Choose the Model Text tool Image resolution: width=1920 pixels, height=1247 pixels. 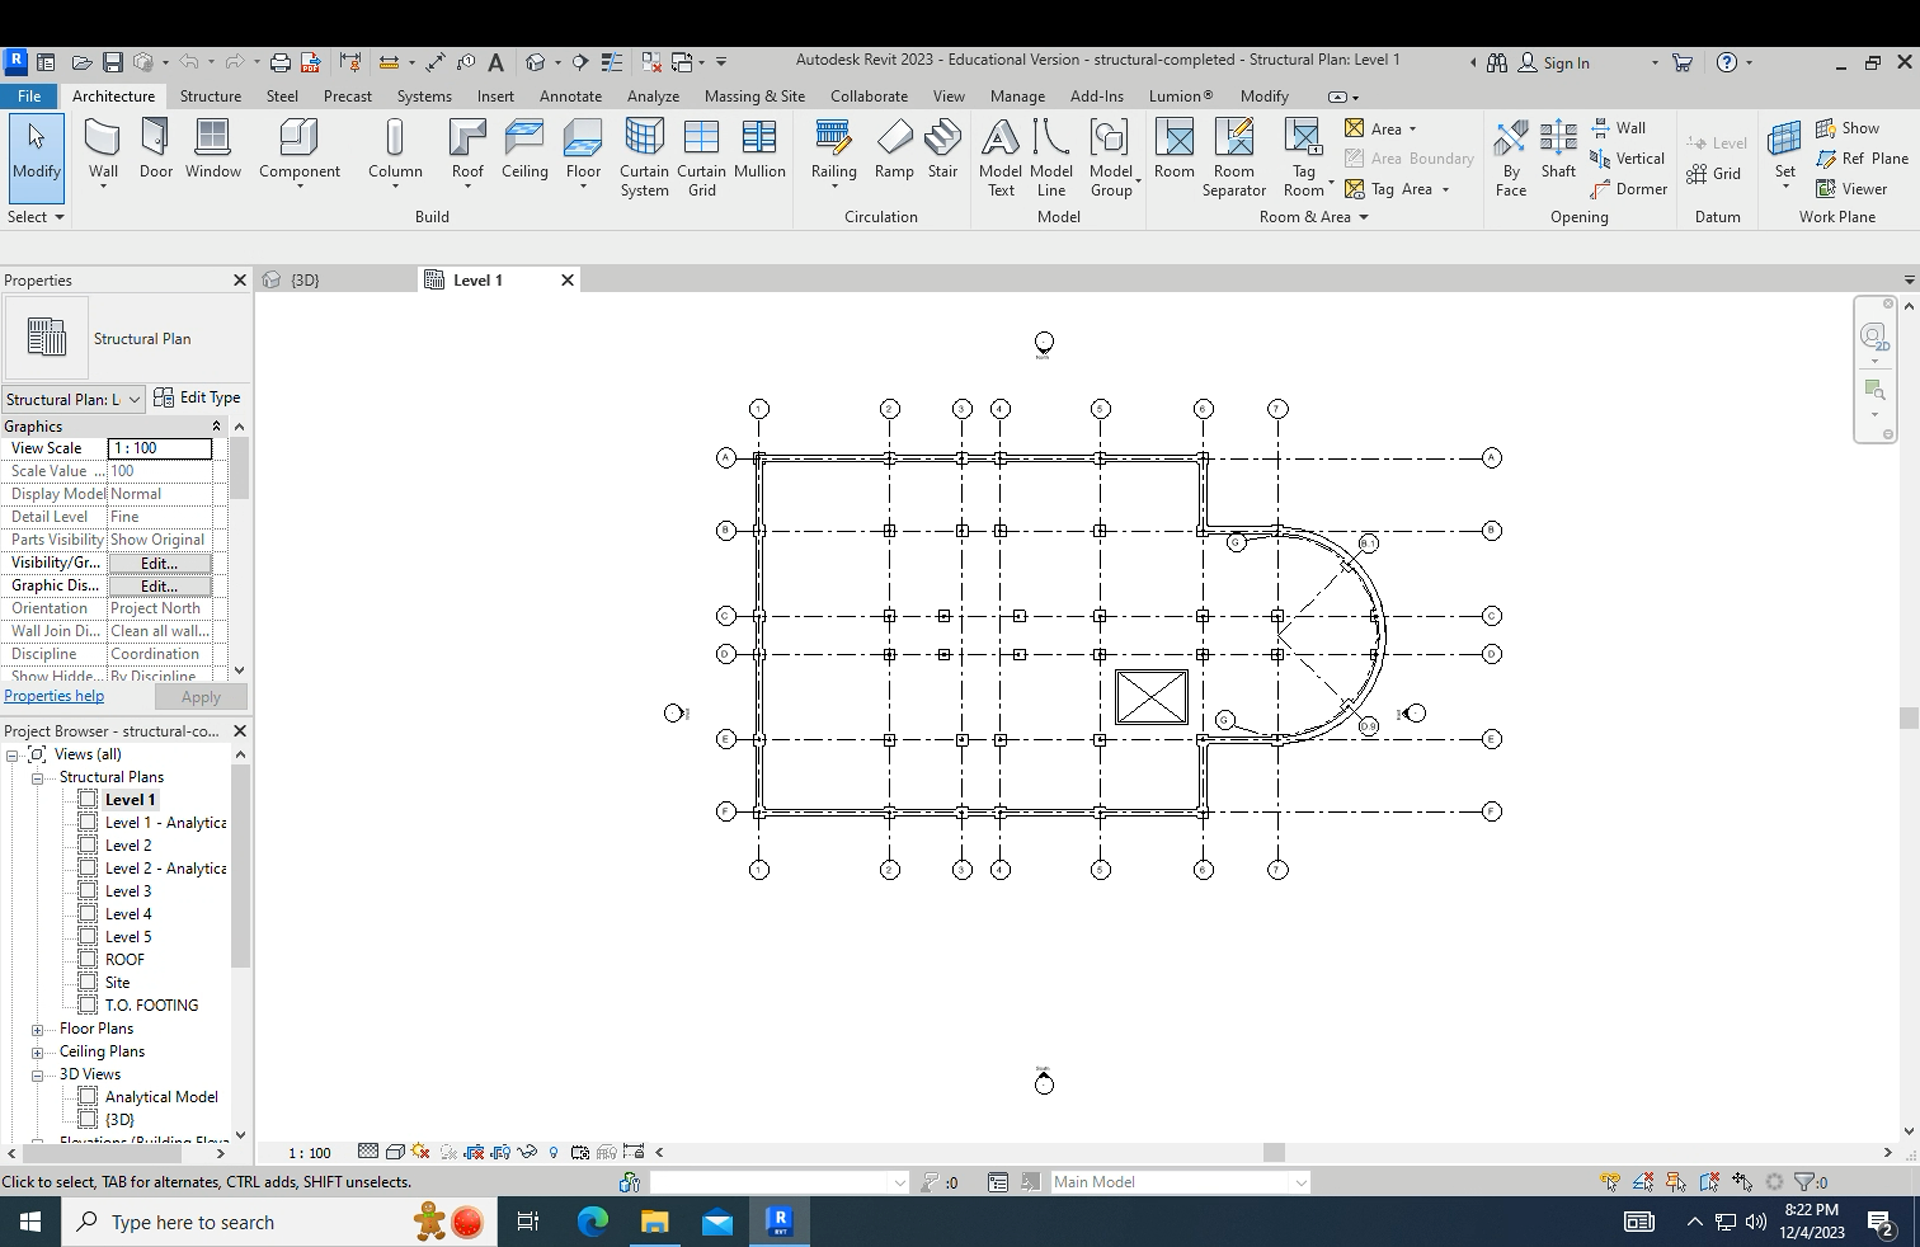tap(1001, 158)
